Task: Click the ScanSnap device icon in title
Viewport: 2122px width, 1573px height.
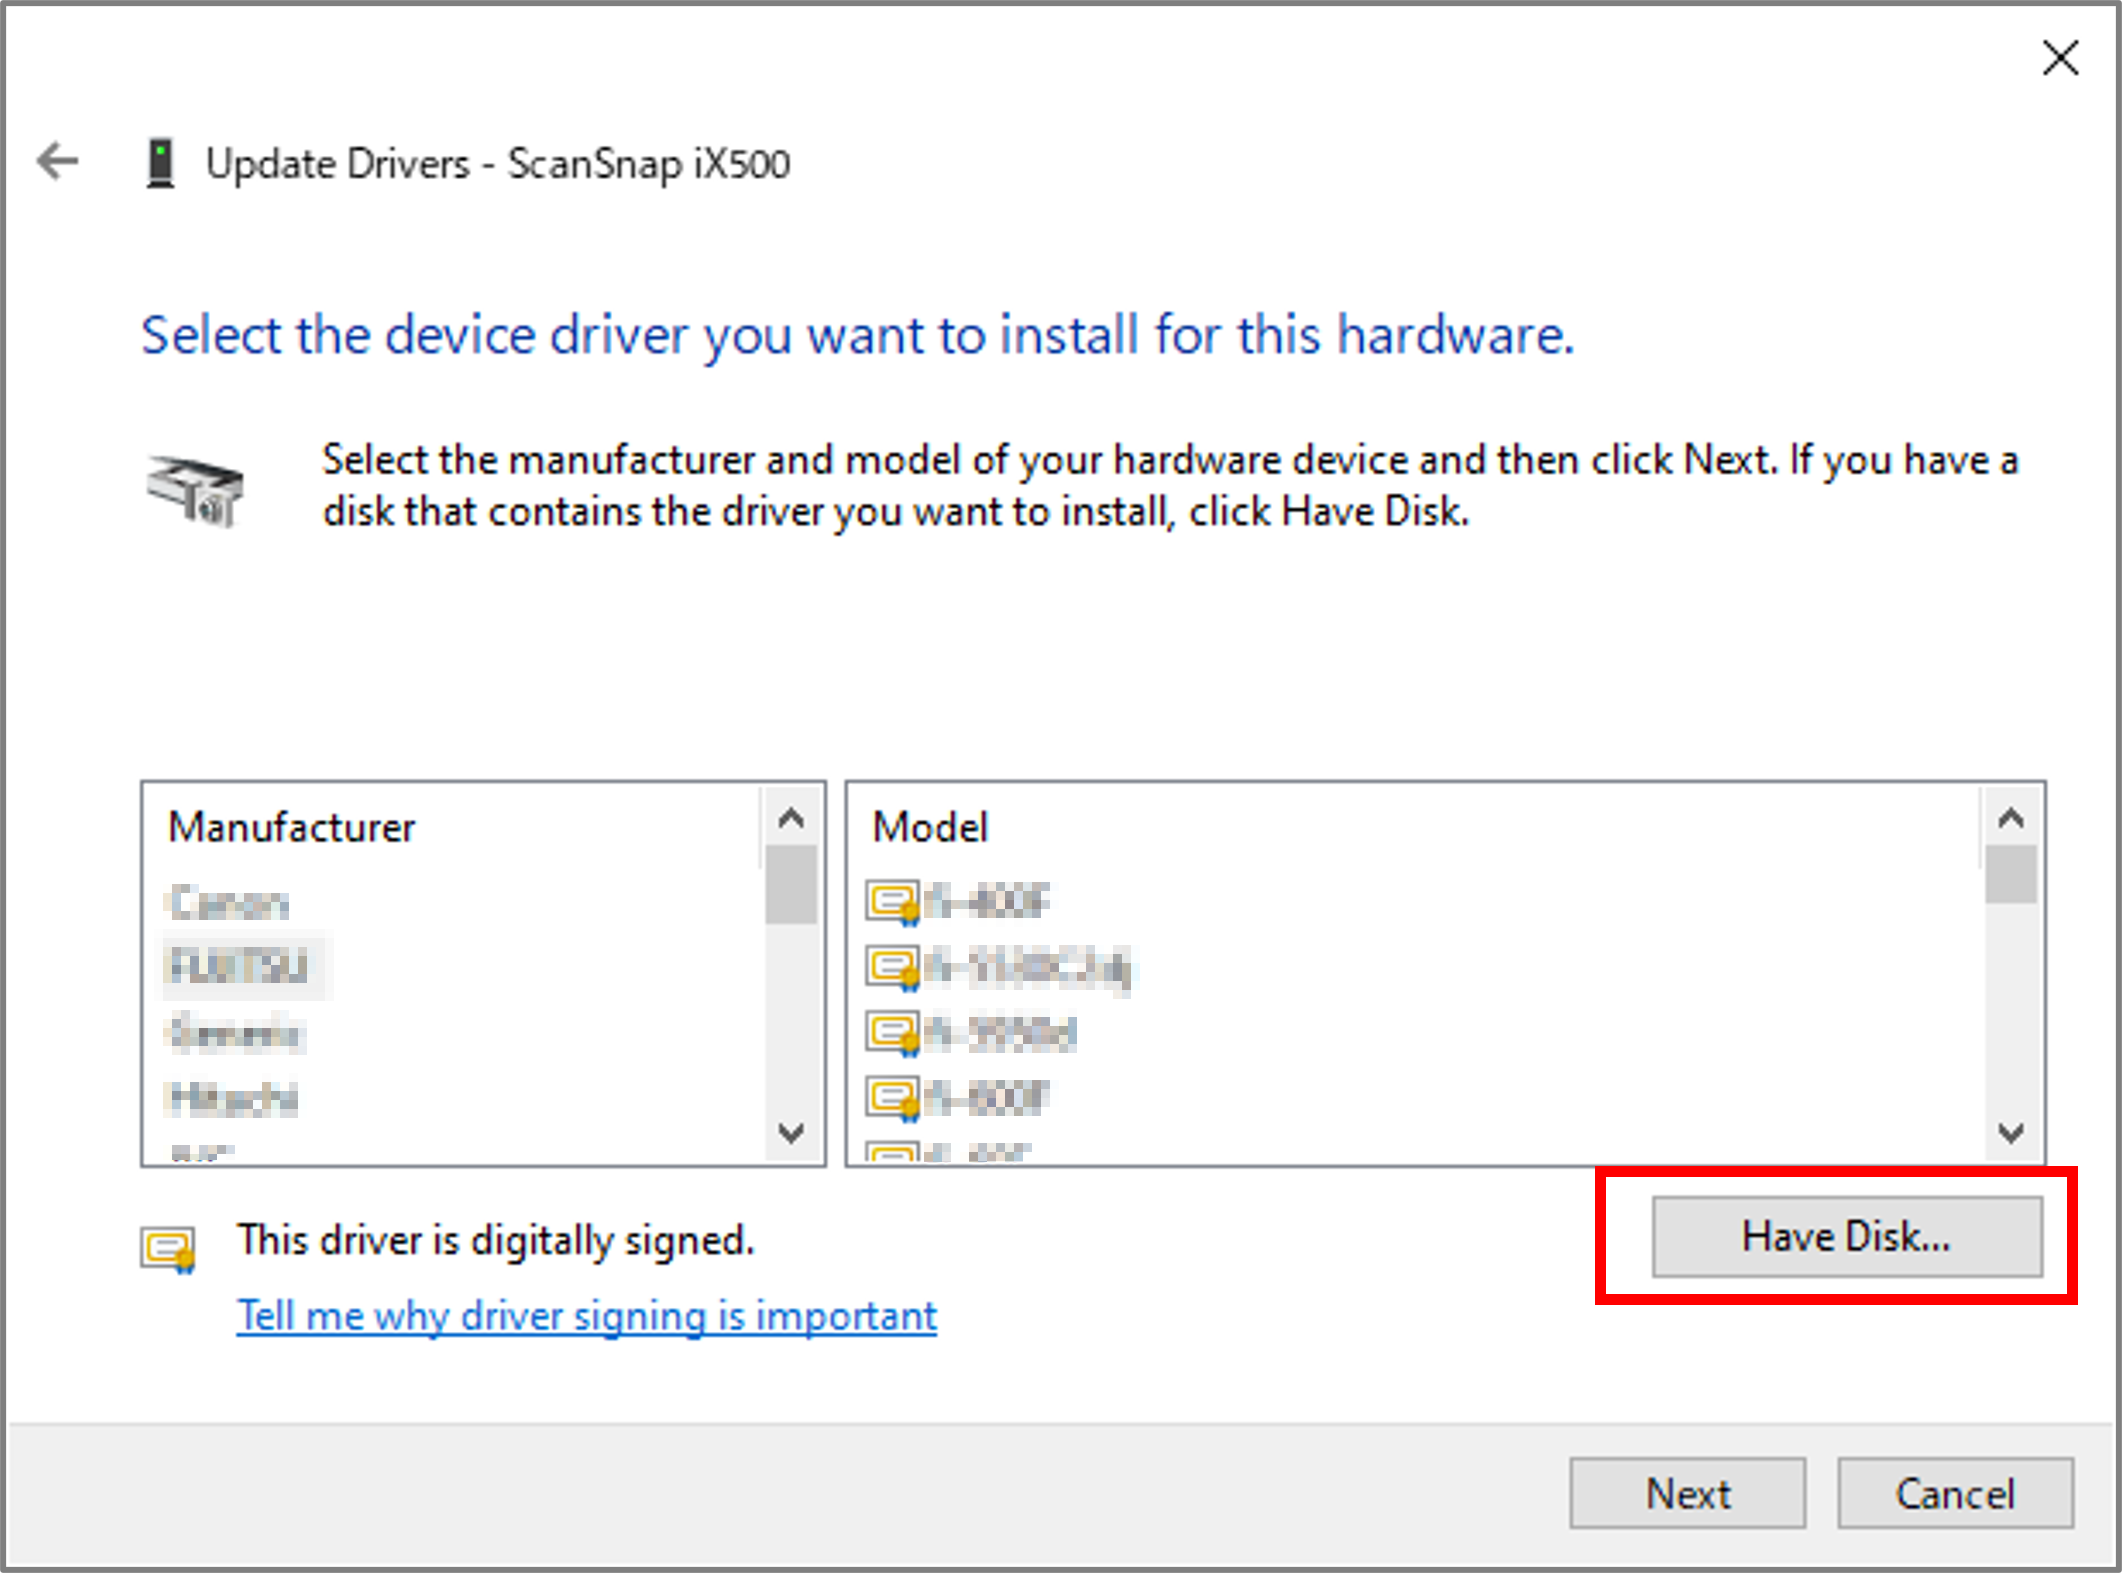Action: (x=160, y=163)
